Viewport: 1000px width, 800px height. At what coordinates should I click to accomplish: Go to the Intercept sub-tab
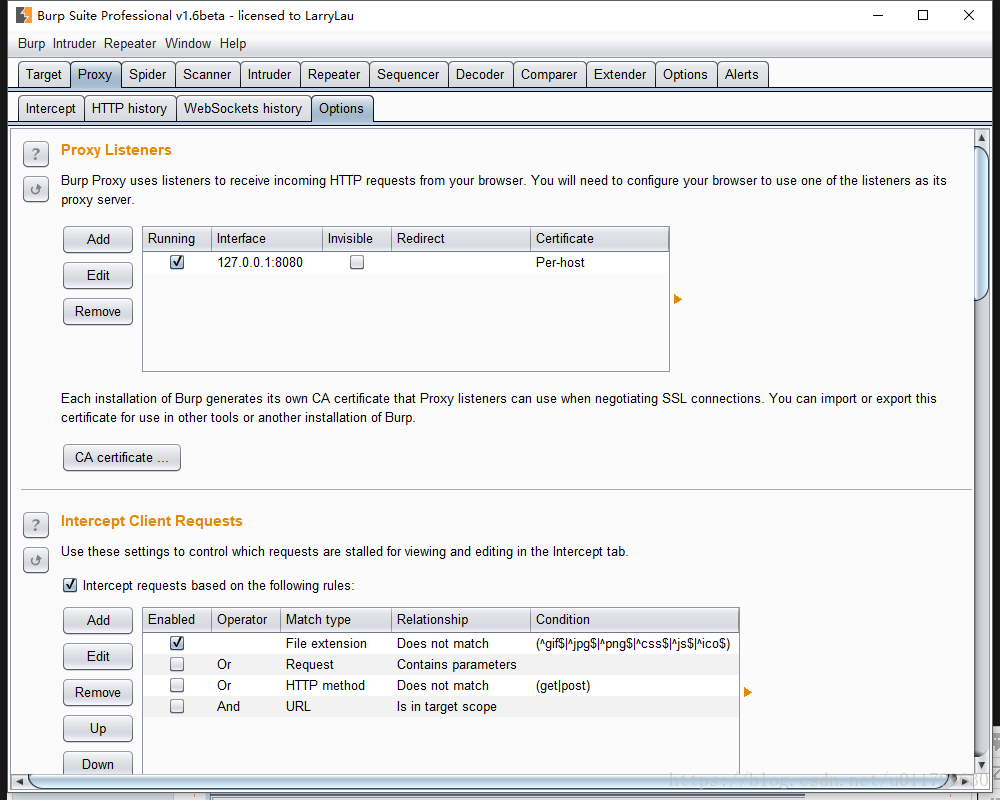51,108
